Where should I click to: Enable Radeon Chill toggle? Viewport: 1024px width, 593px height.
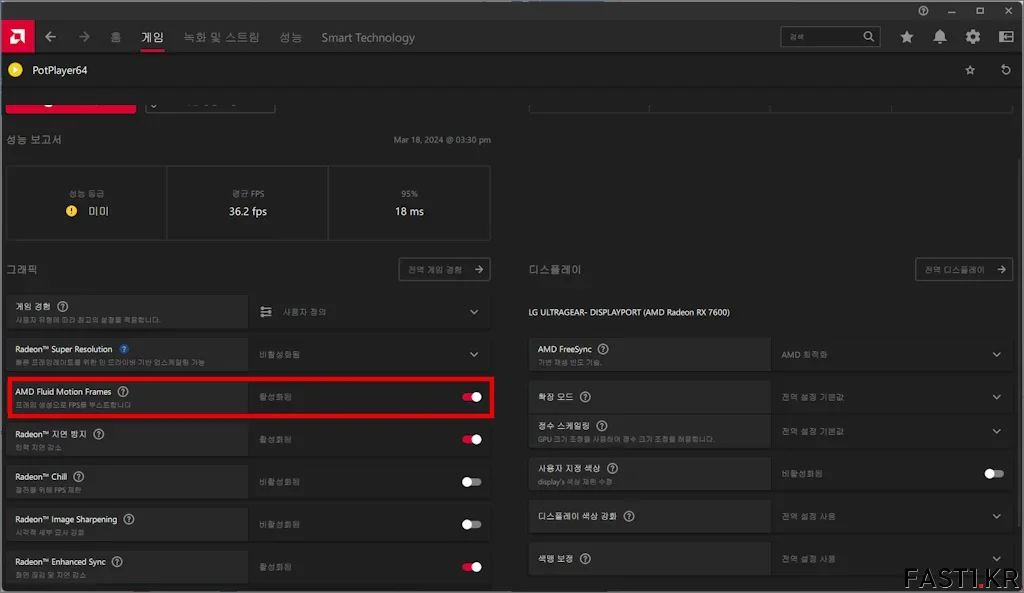[x=472, y=482]
